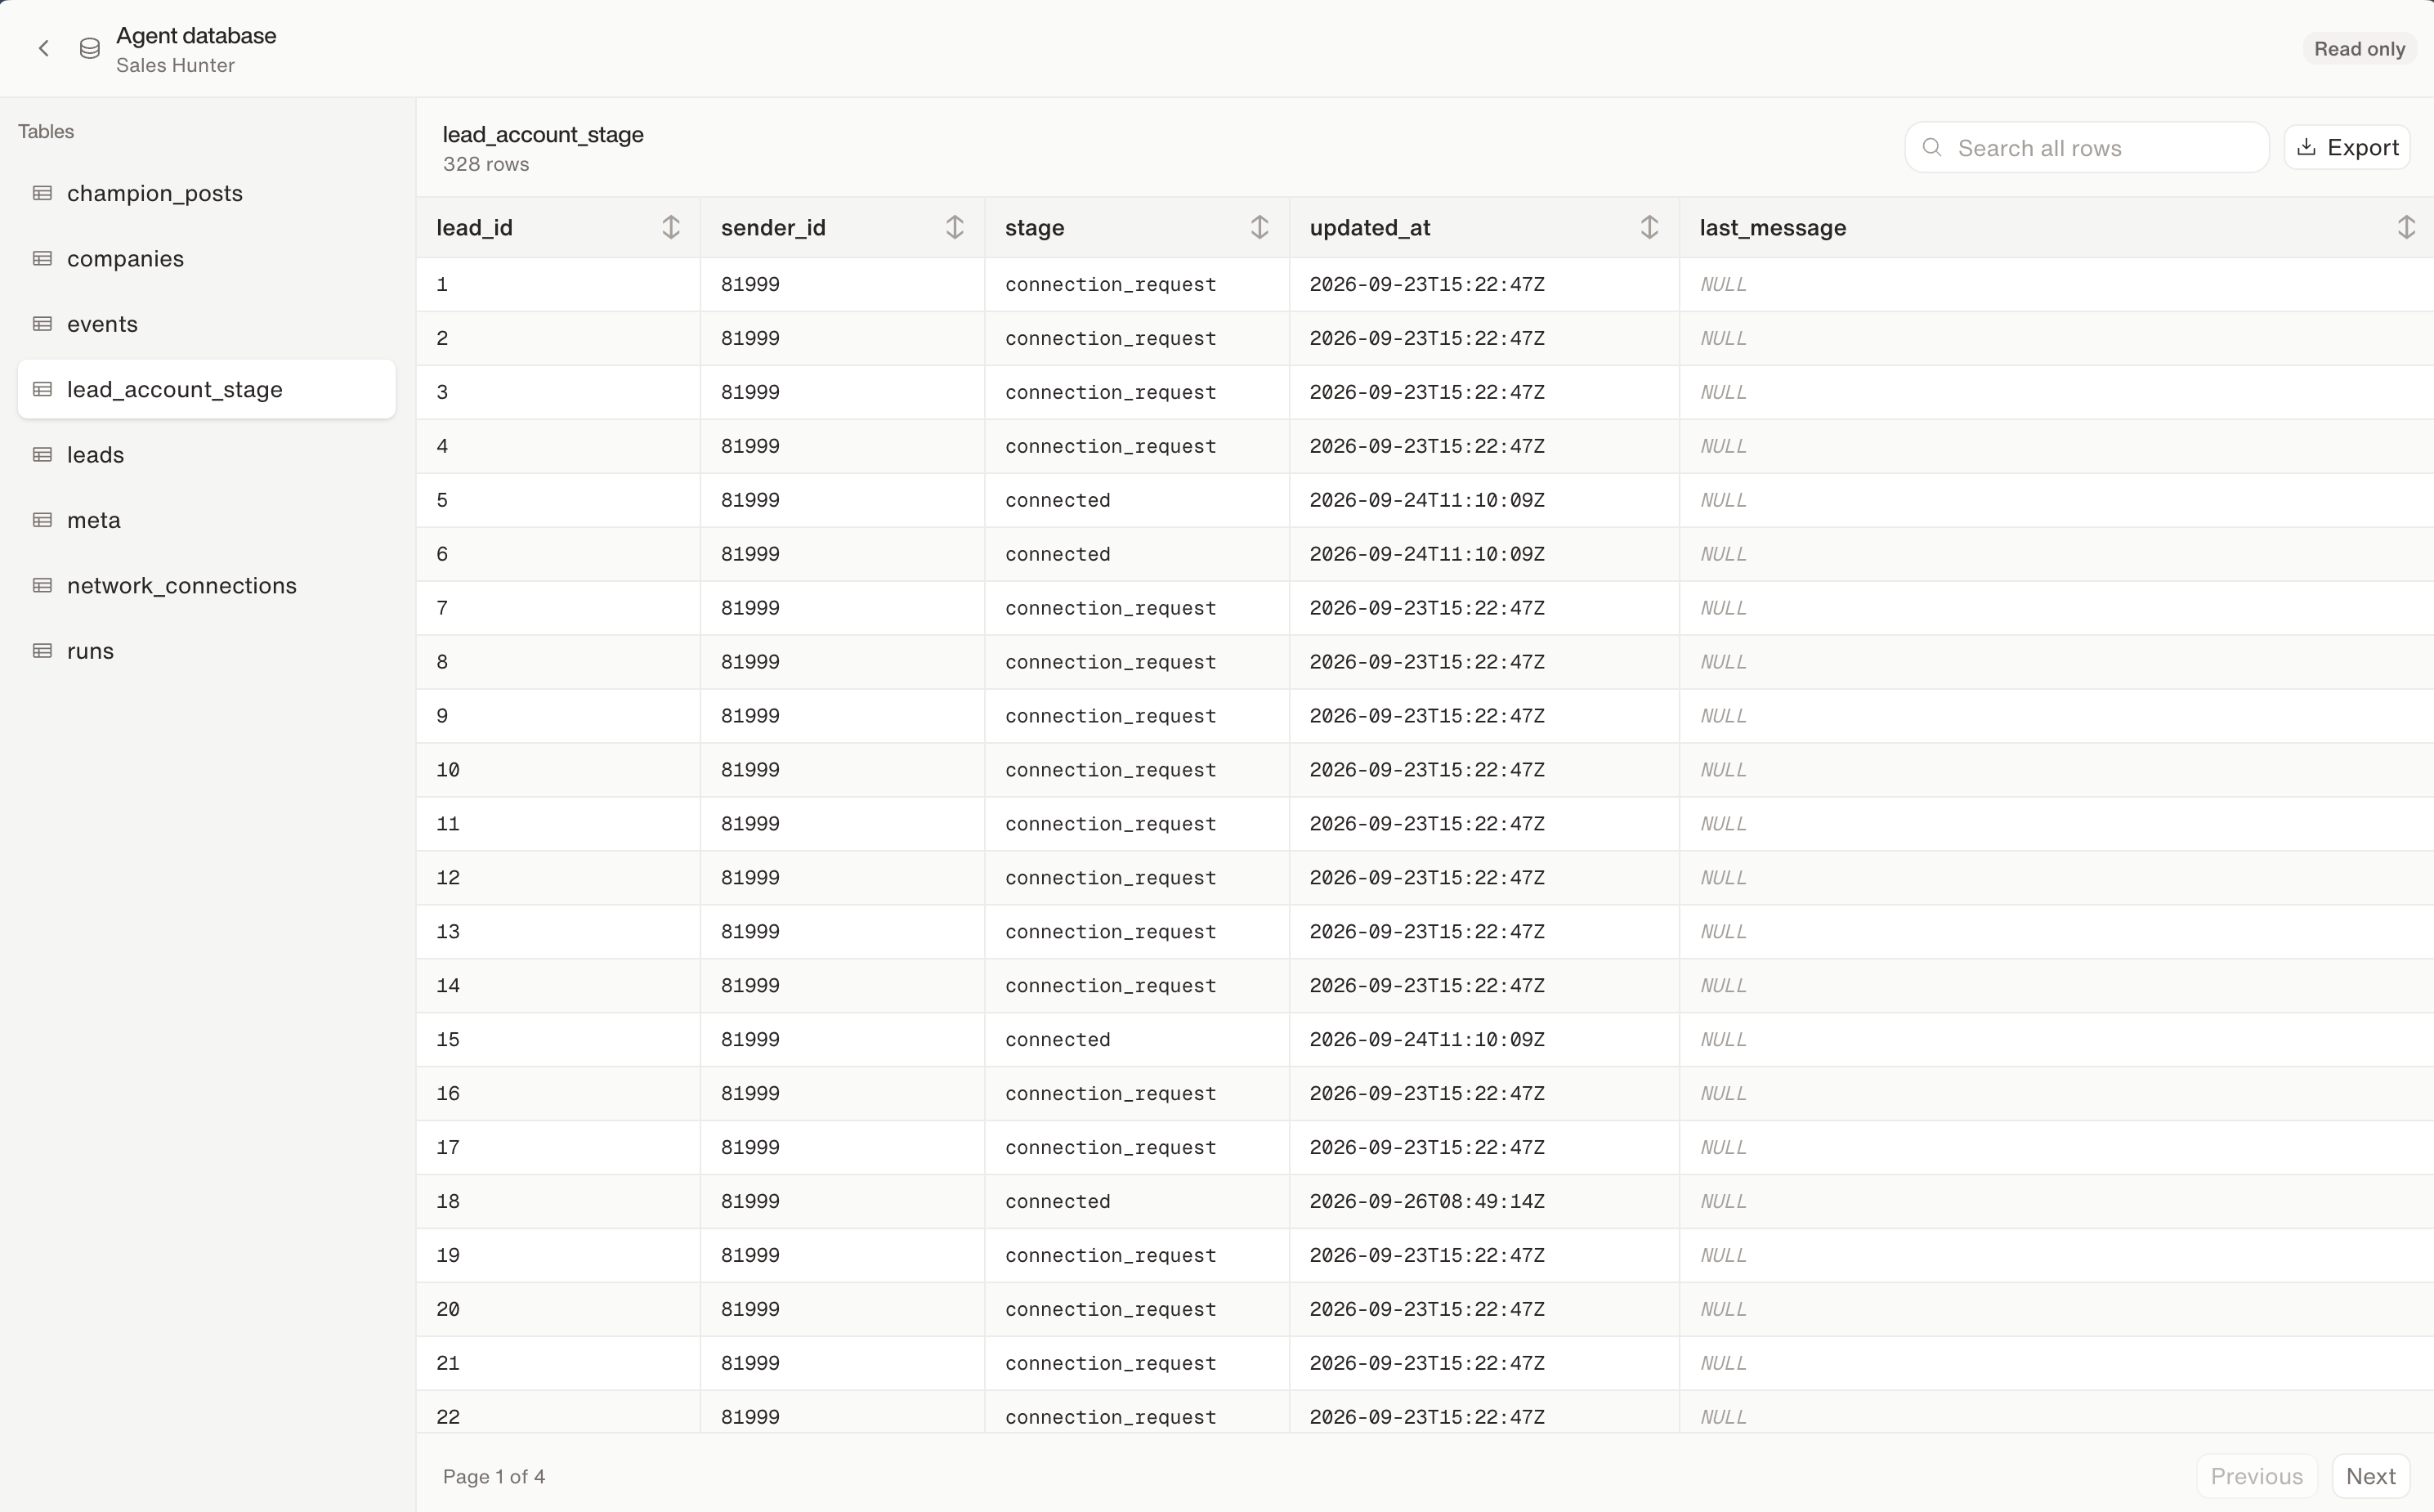Click the runs table icon
2434x1512 pixels.
pyautogui.click(x=42, y=651)
